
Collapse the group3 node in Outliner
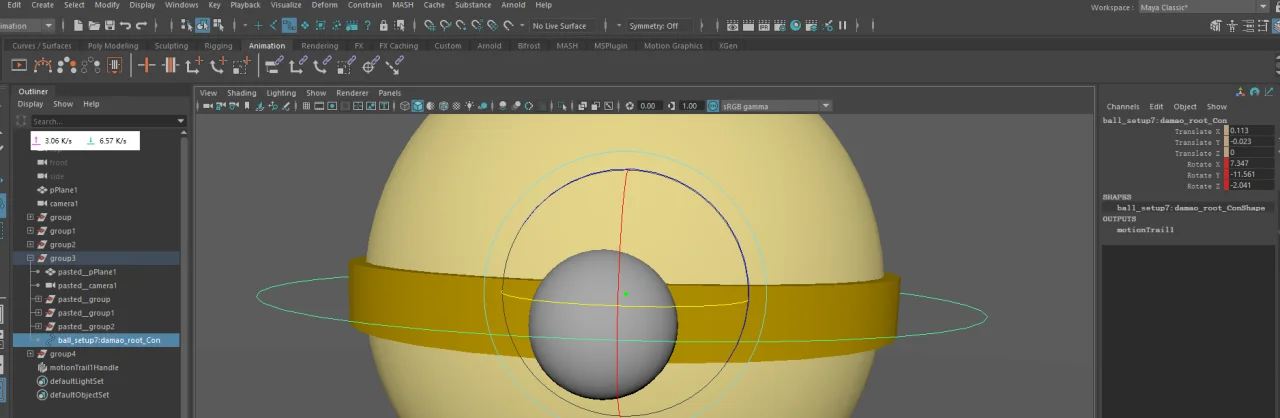(30, 258)
